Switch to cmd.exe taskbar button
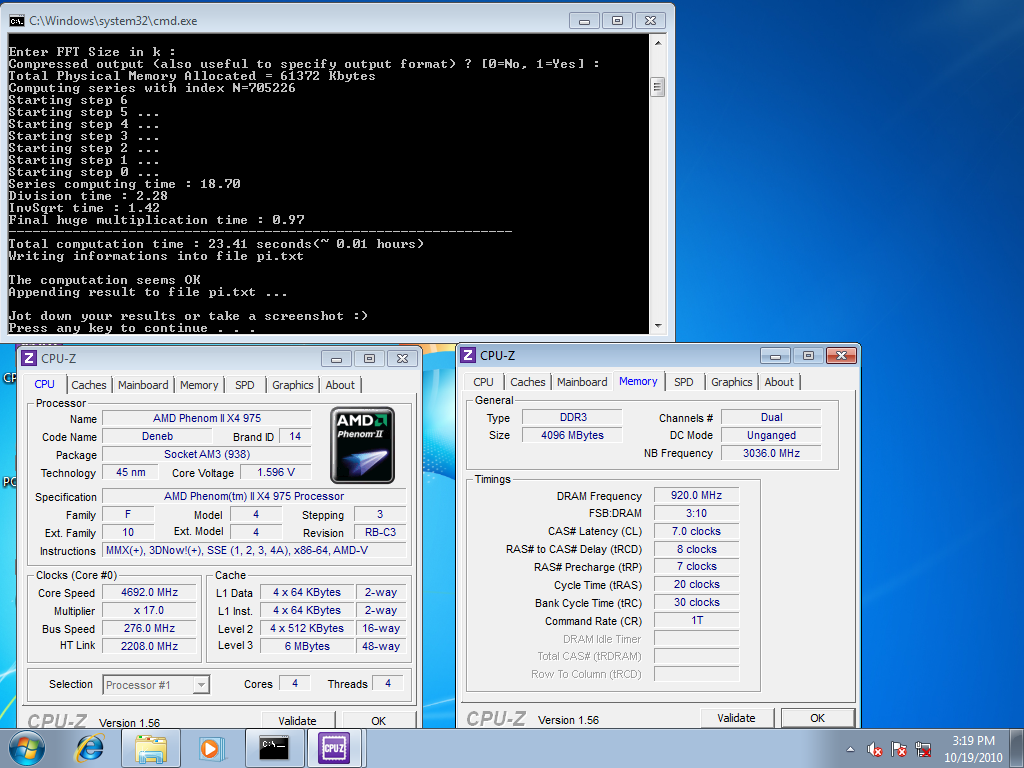Image resolution: width=1024 pixels, height=768 pixels. [x=274, y=748]
